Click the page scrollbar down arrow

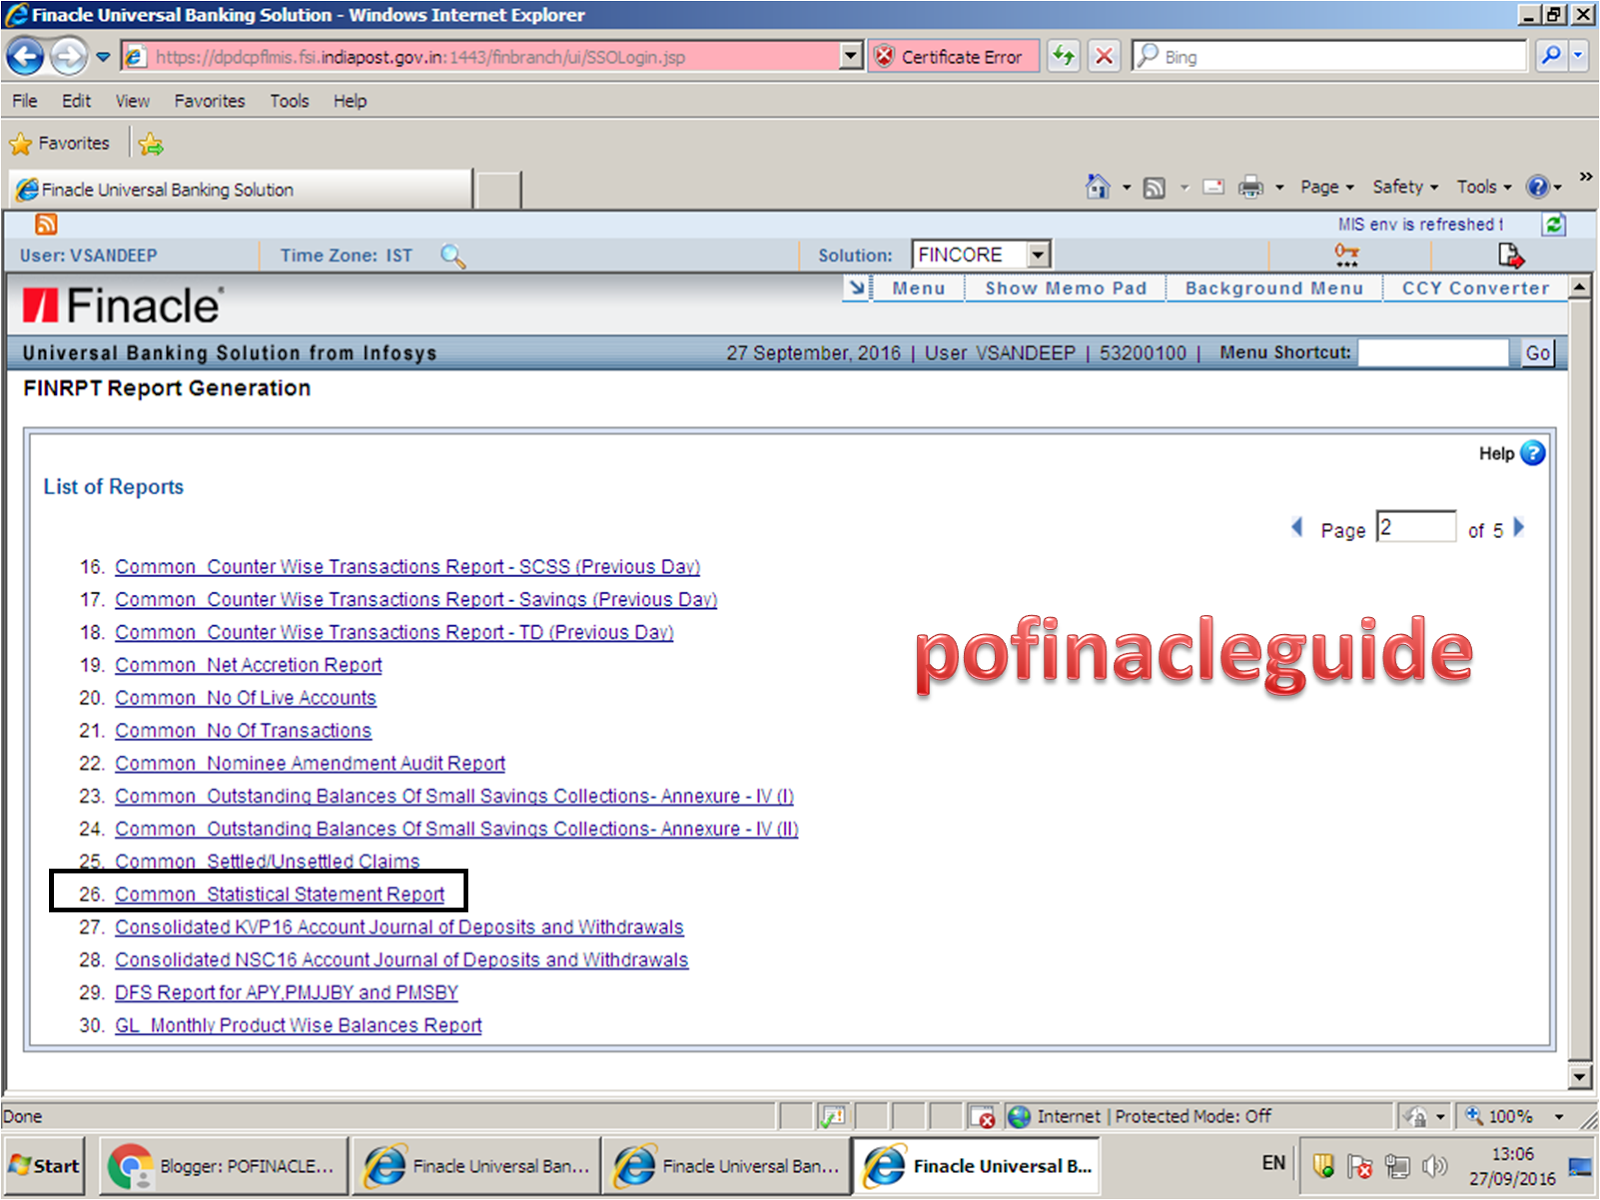(x=1580, y=1077)
